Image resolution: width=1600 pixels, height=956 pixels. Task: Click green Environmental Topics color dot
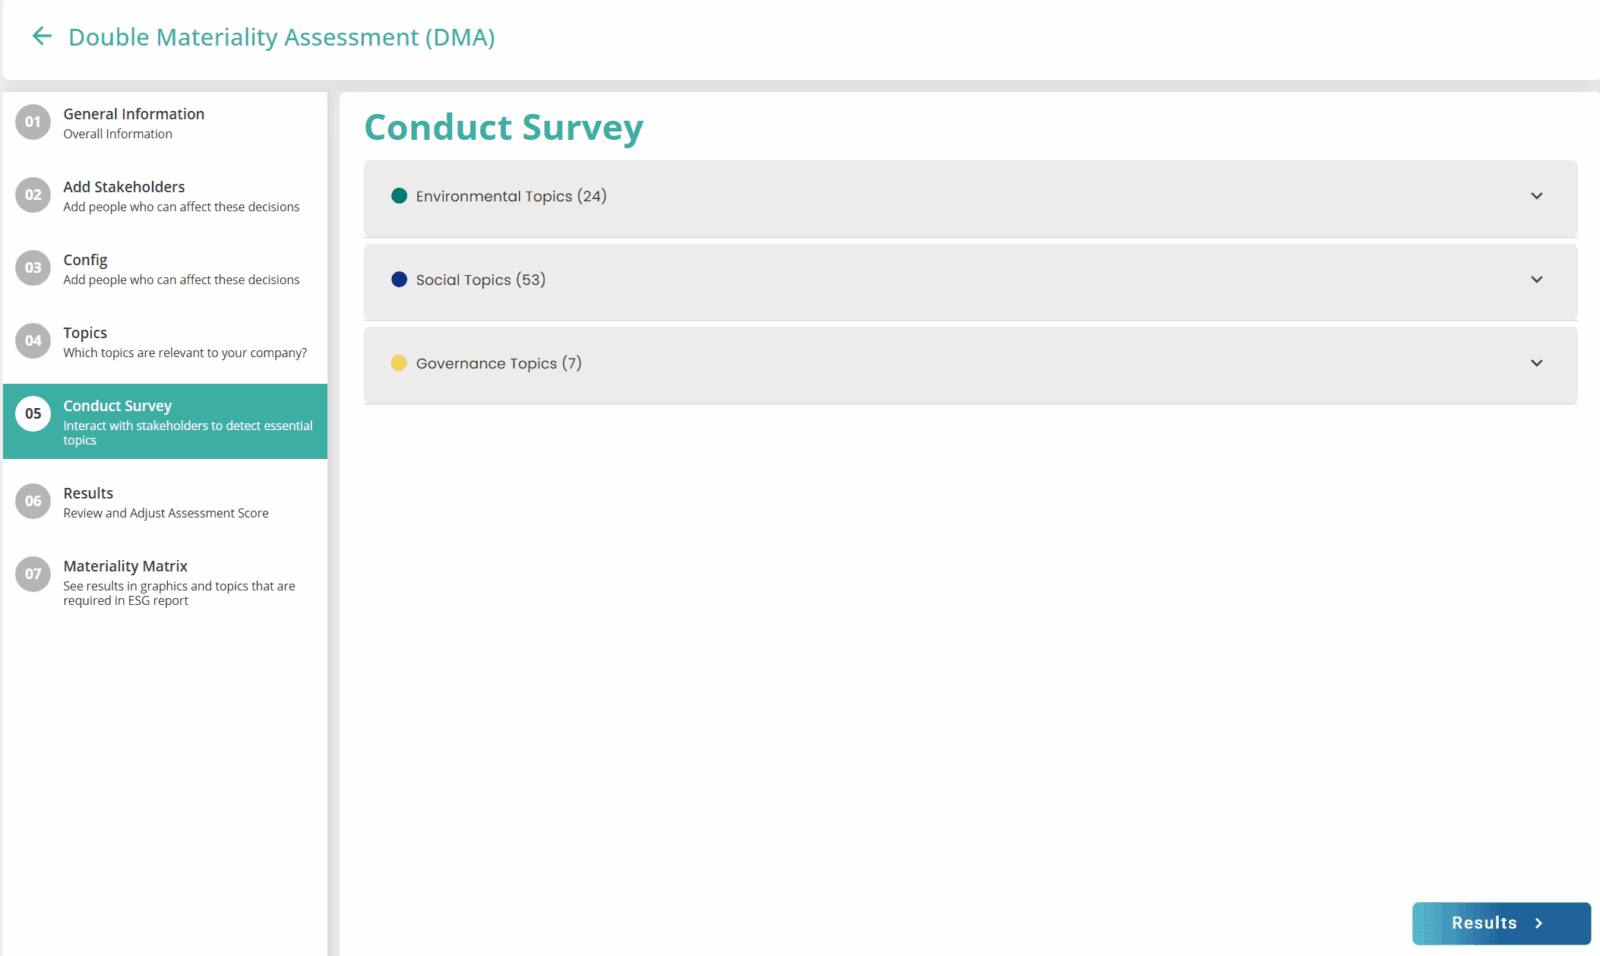[x=399, y=196]
